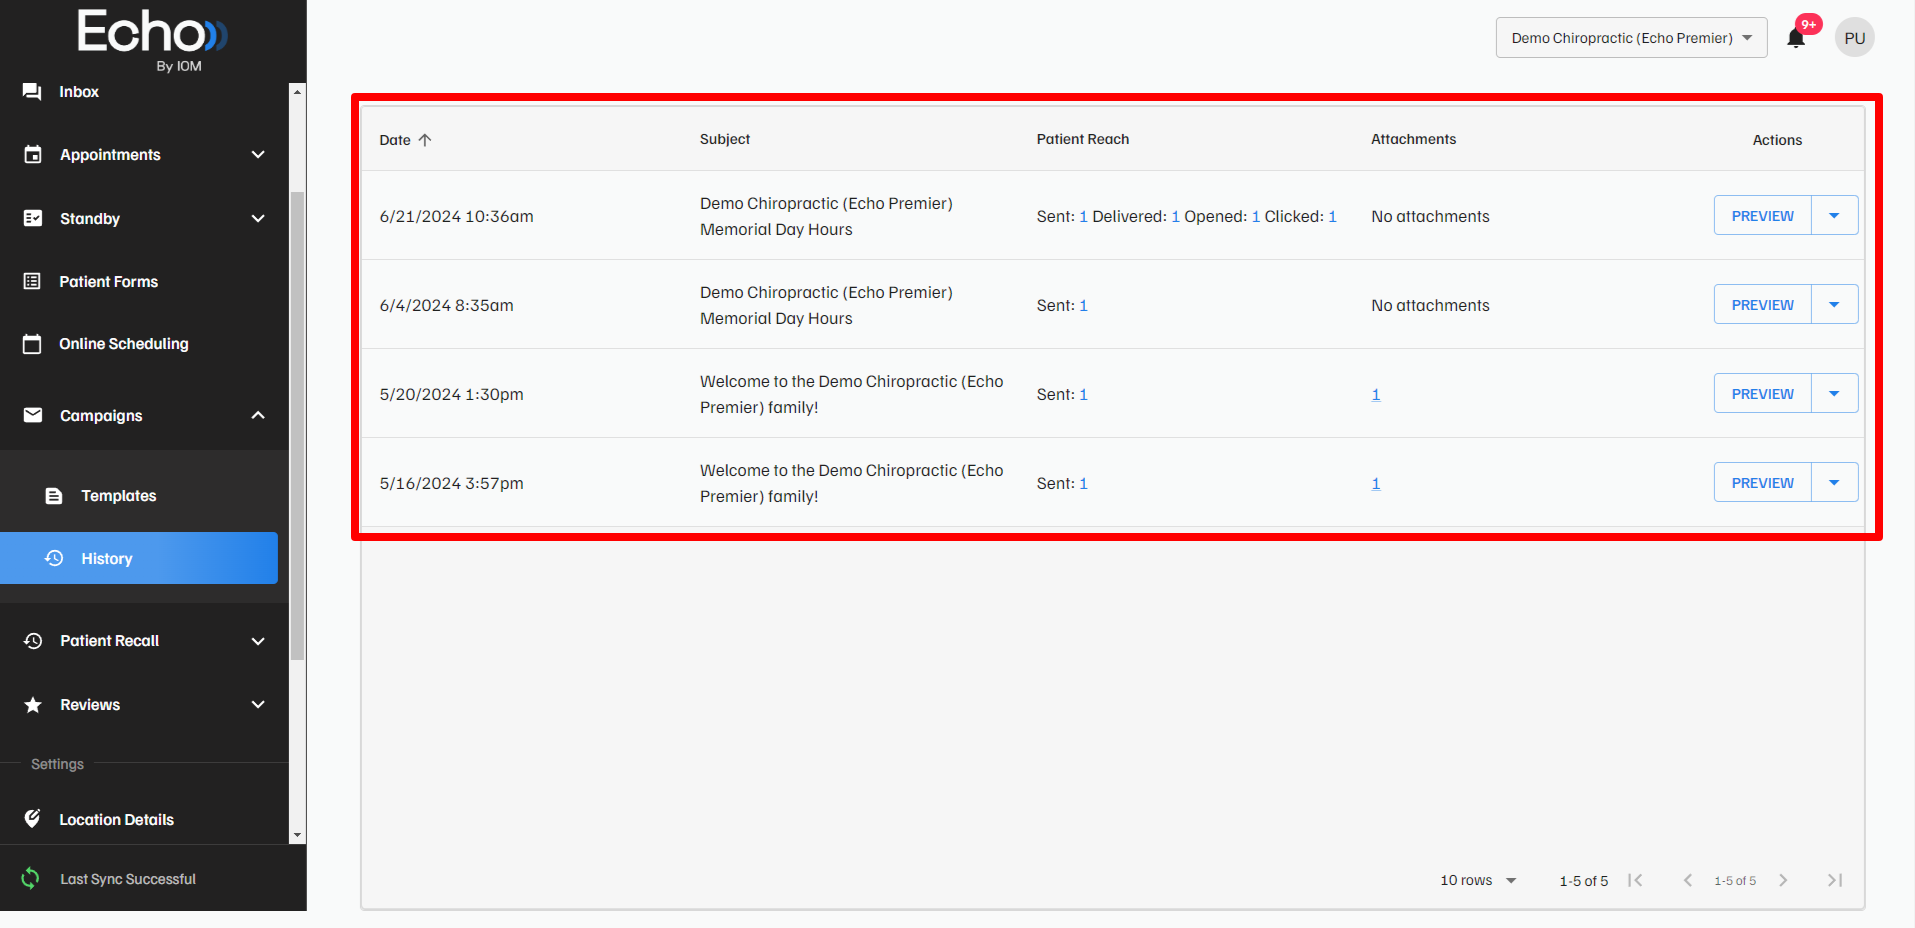1915x928 pixels.
Task: Toggle the Patient Recall section
Action: click(258, 641)
